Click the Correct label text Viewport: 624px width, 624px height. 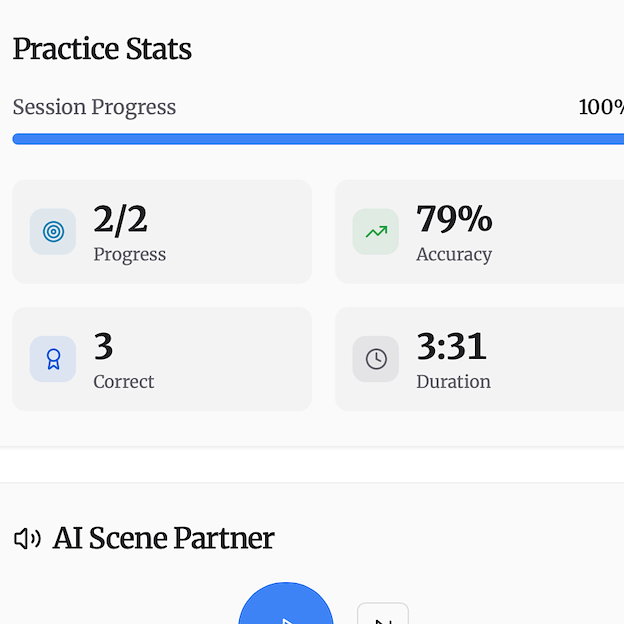(124, 381)
